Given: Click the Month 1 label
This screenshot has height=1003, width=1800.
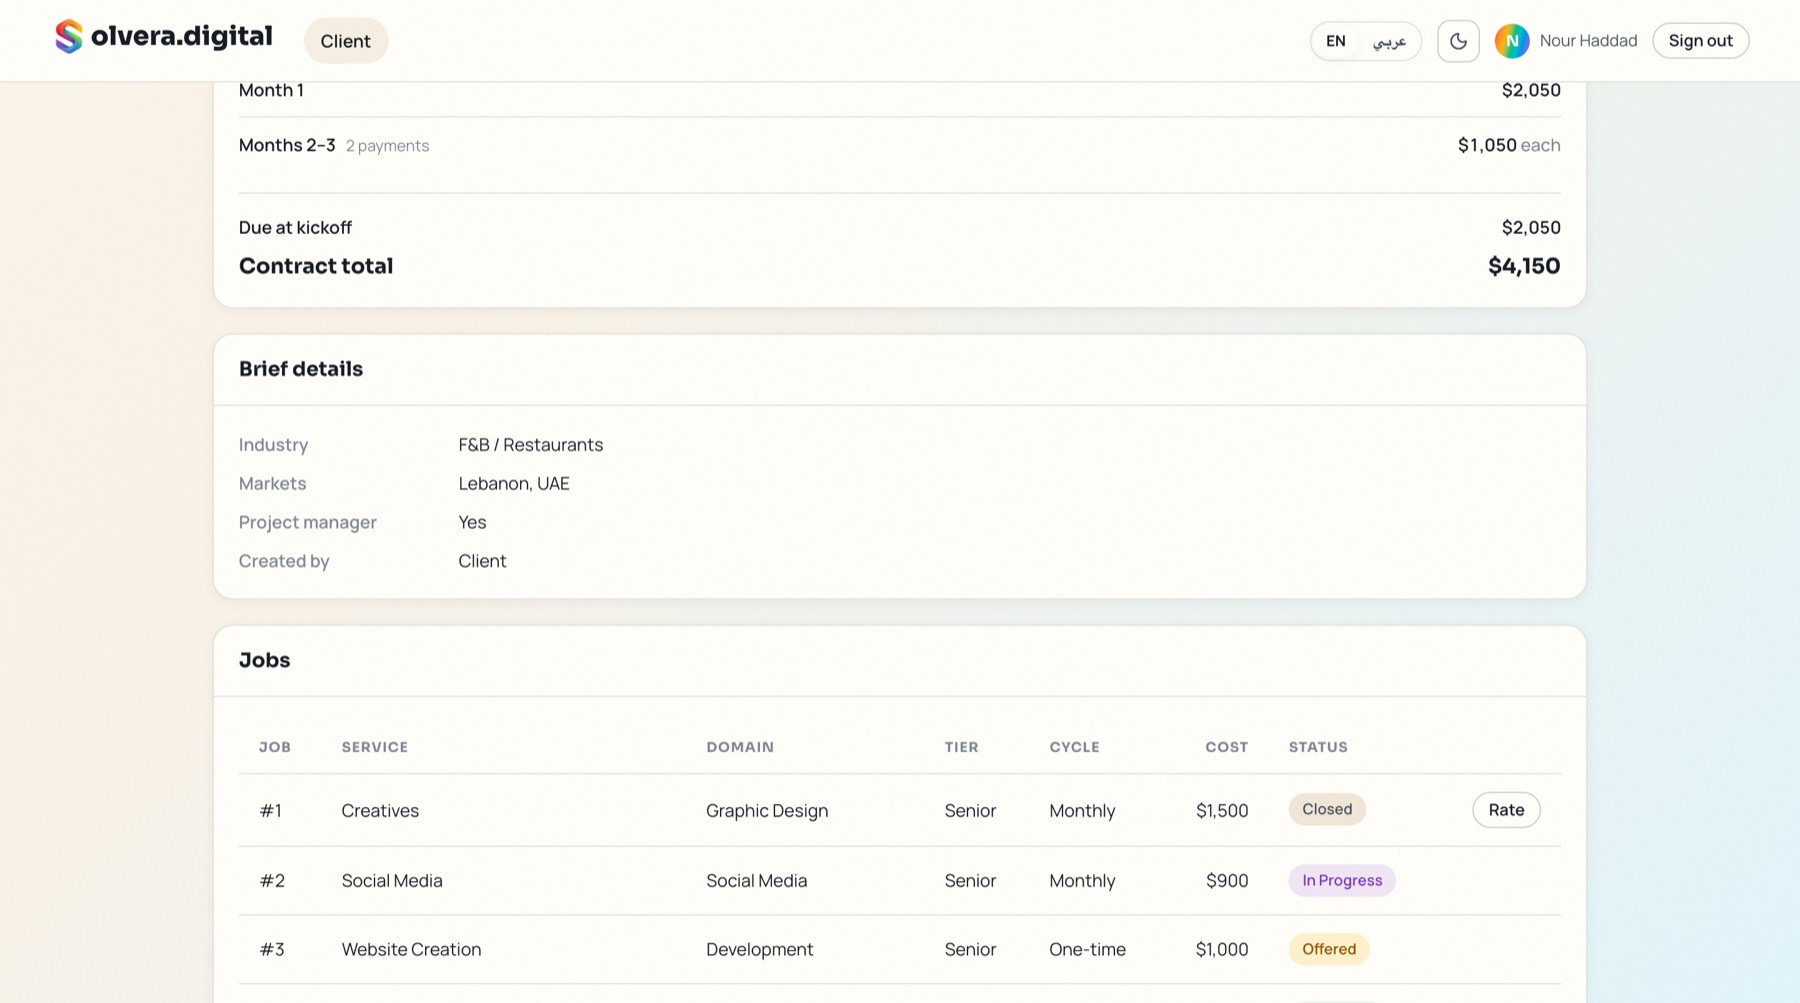Looking at the screenshot, I should pos(271,90).
